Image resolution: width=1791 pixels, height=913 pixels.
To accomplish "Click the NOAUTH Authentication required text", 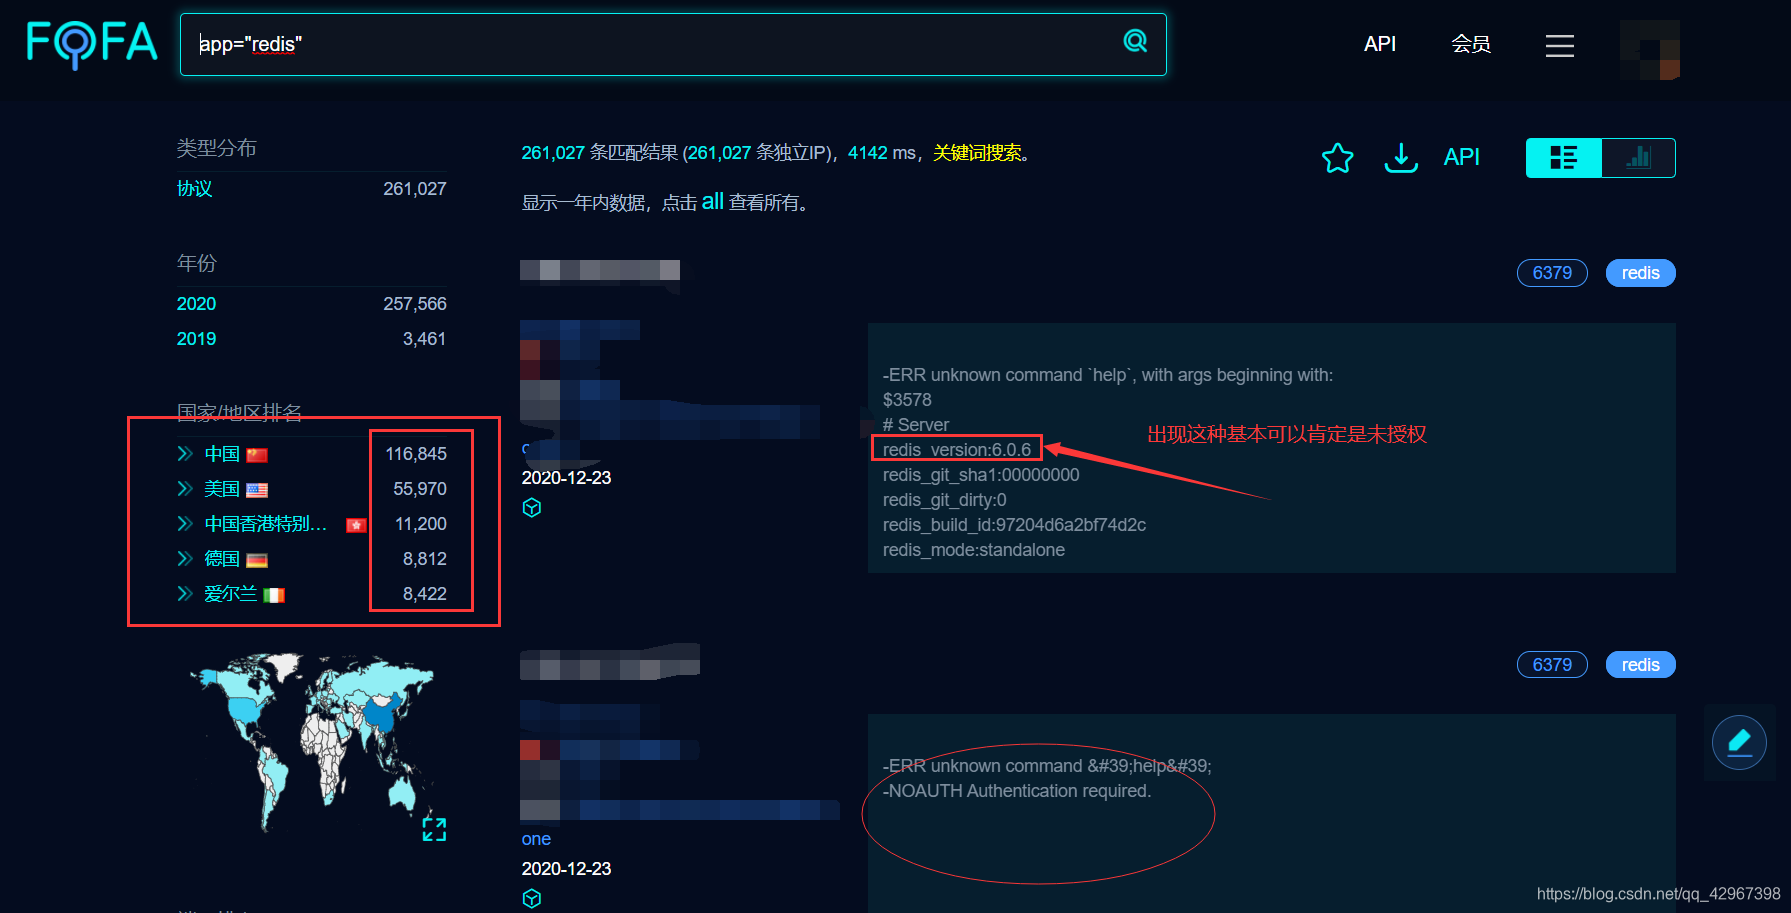I will click(1017, 791).
